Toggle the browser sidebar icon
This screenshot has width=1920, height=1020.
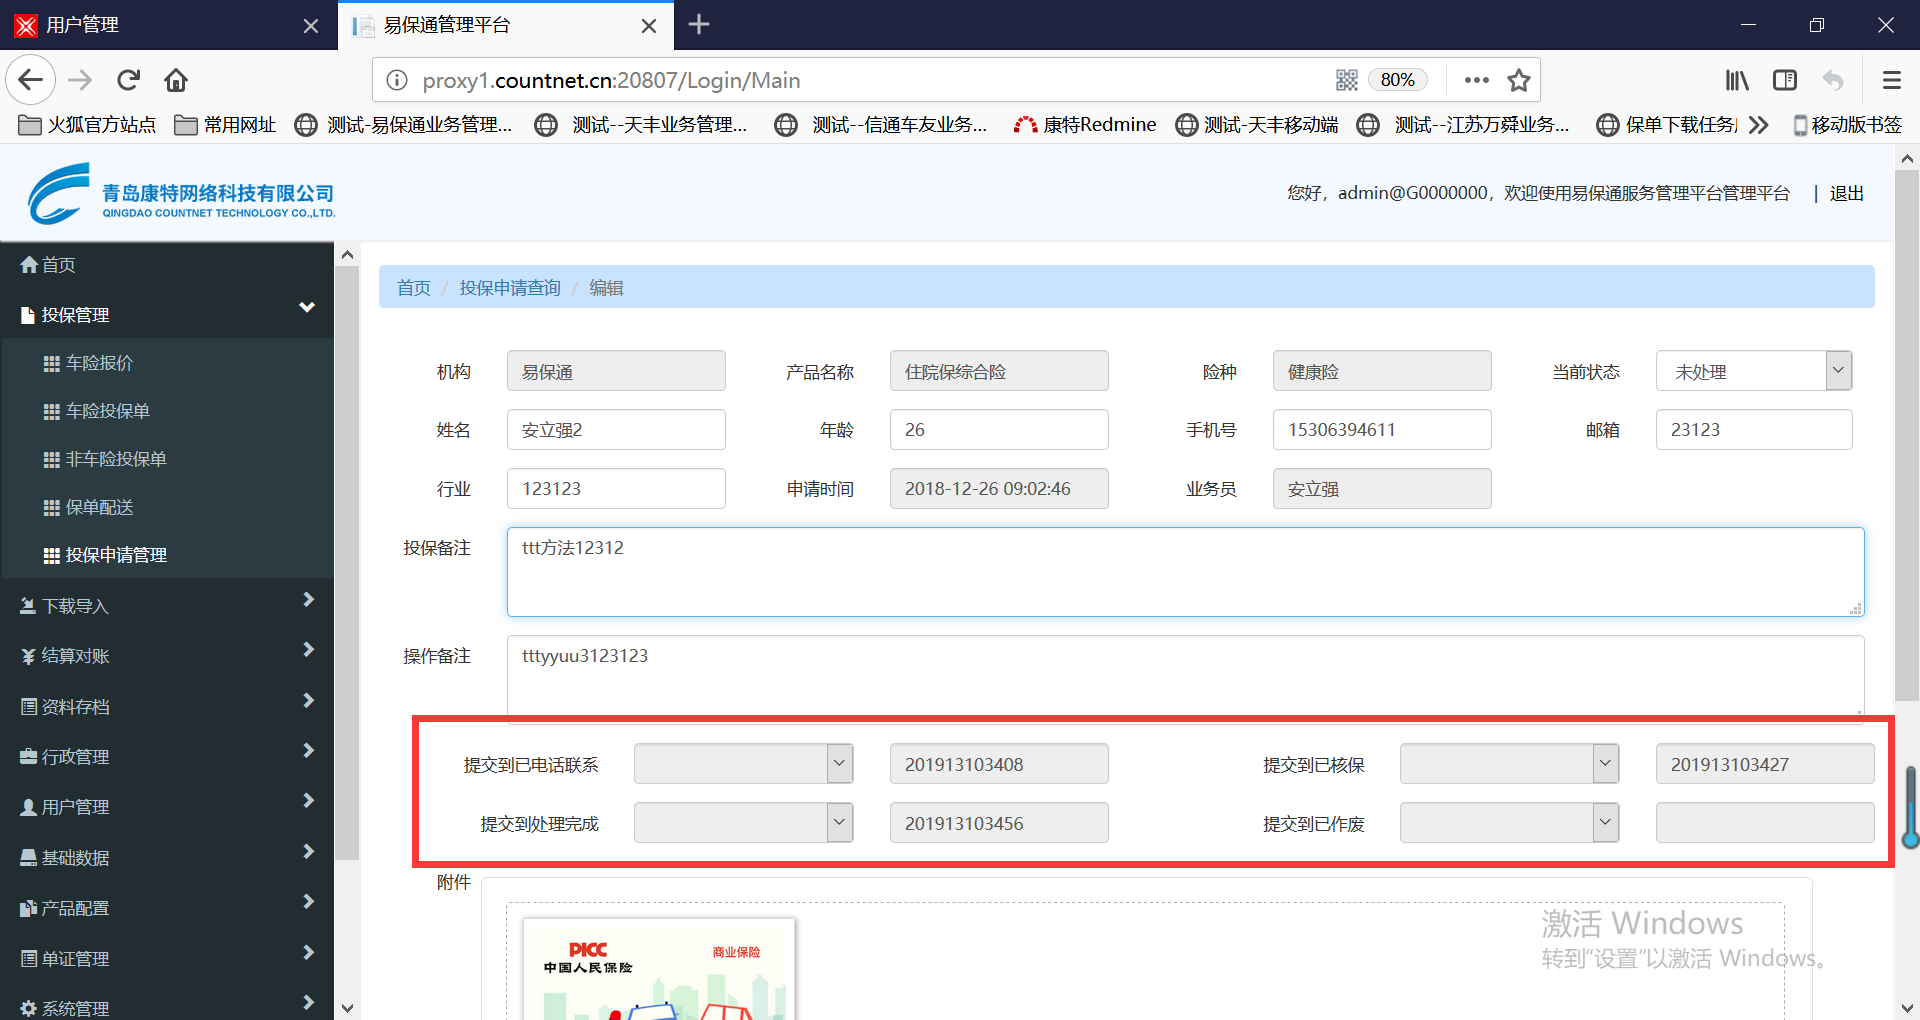pyautogui.click(x=1785, y=80)
